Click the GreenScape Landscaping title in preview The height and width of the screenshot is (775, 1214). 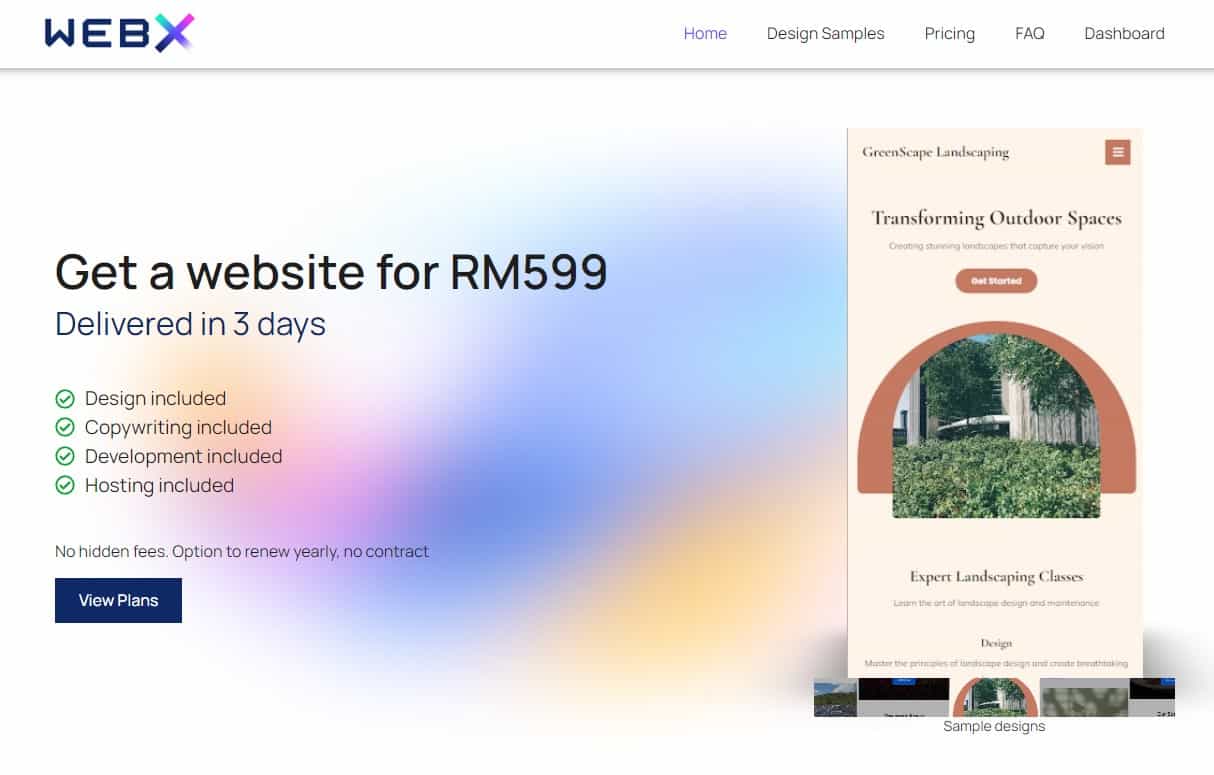[935, 152]
